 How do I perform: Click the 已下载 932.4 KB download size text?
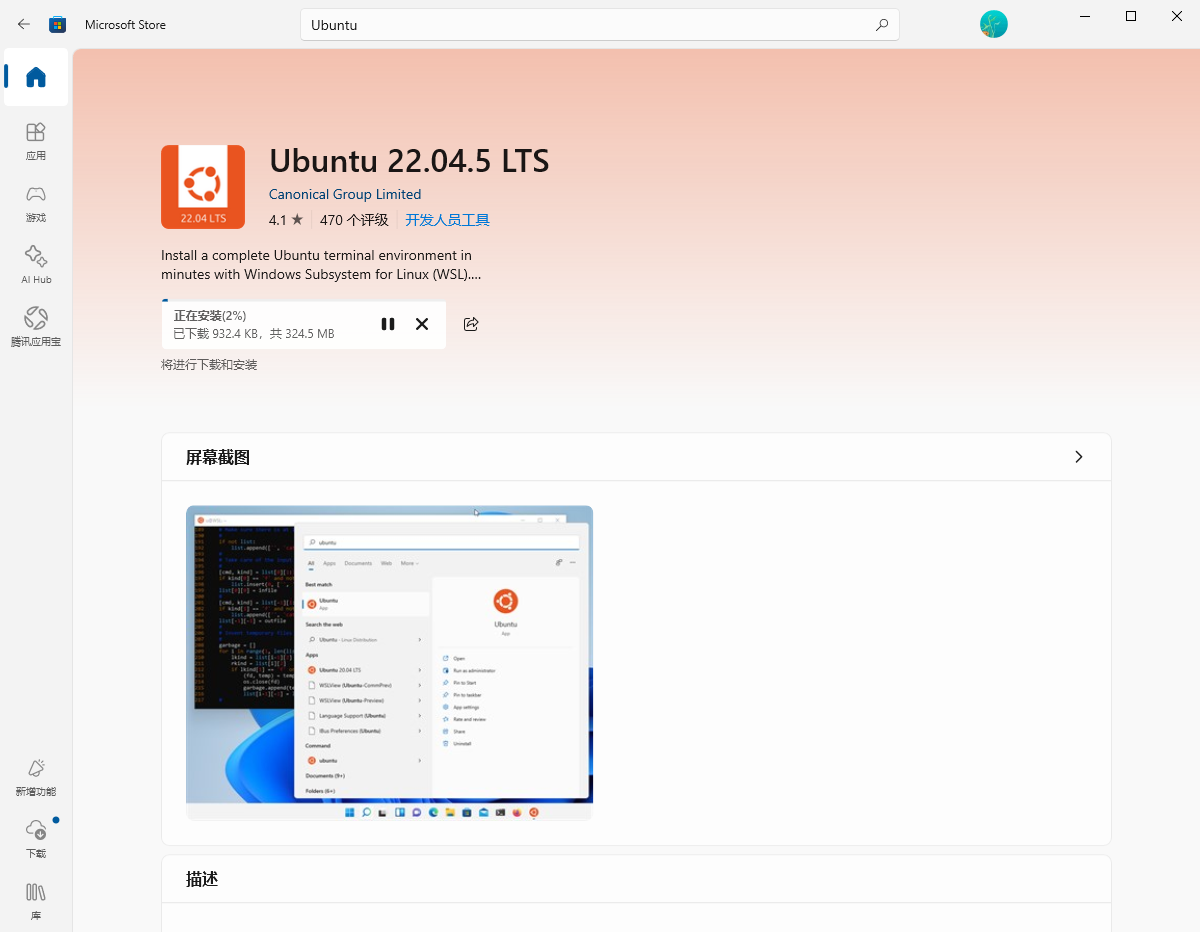(x=254, y=334)
